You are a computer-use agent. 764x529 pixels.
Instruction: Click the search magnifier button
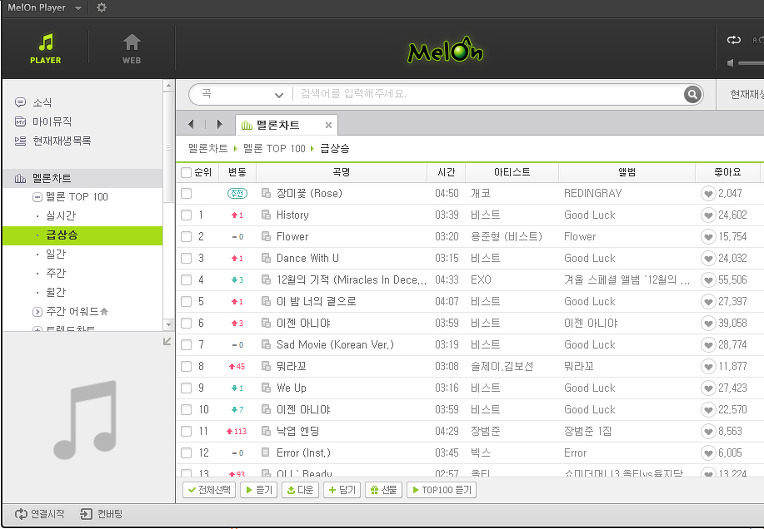coord(692,94)
